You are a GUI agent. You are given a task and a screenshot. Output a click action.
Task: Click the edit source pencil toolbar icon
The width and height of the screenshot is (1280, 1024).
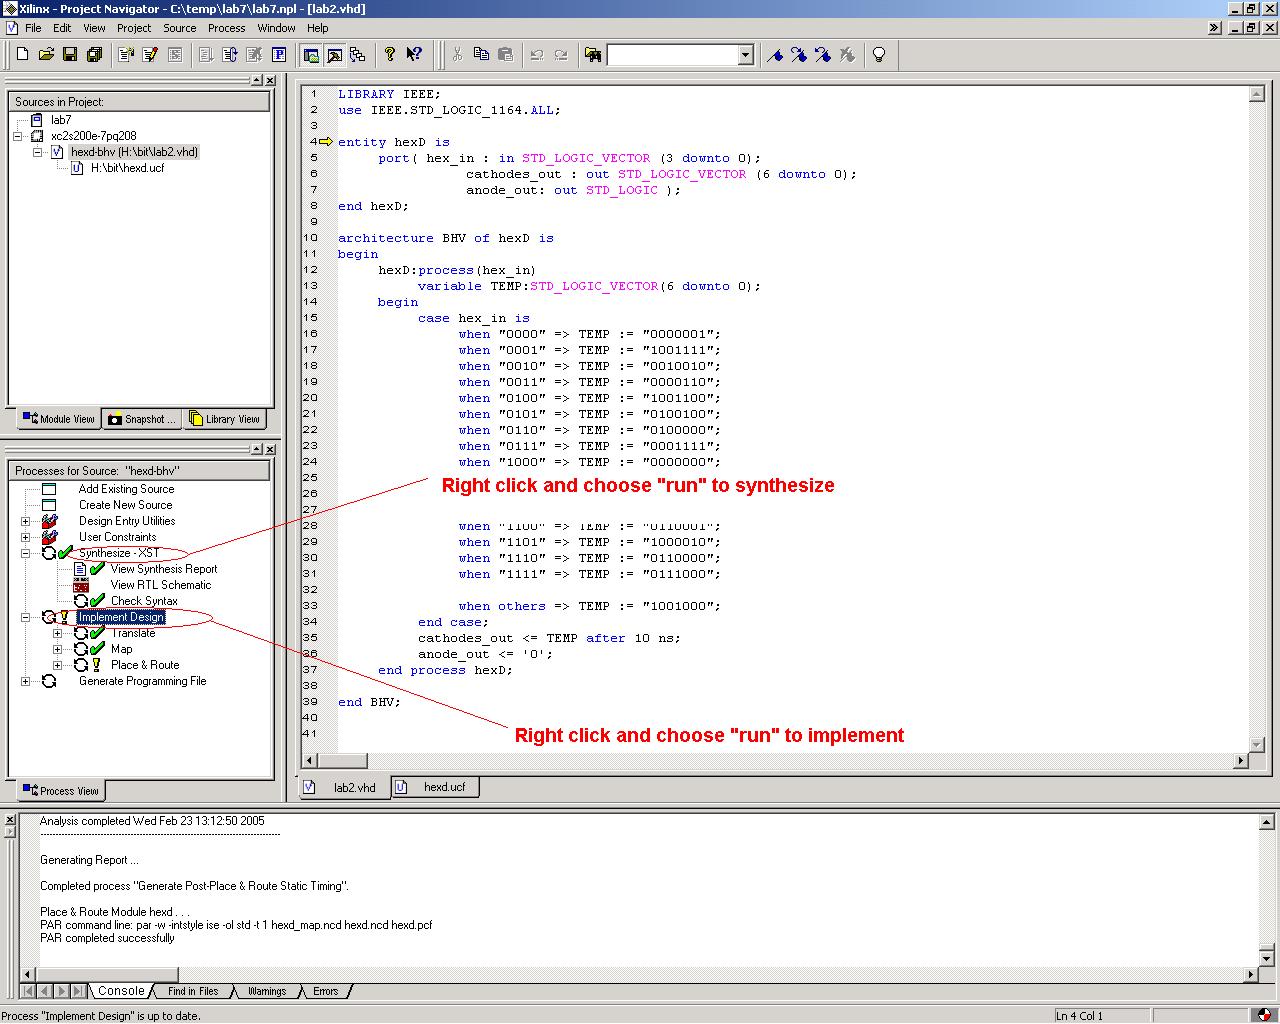[150, 55]
